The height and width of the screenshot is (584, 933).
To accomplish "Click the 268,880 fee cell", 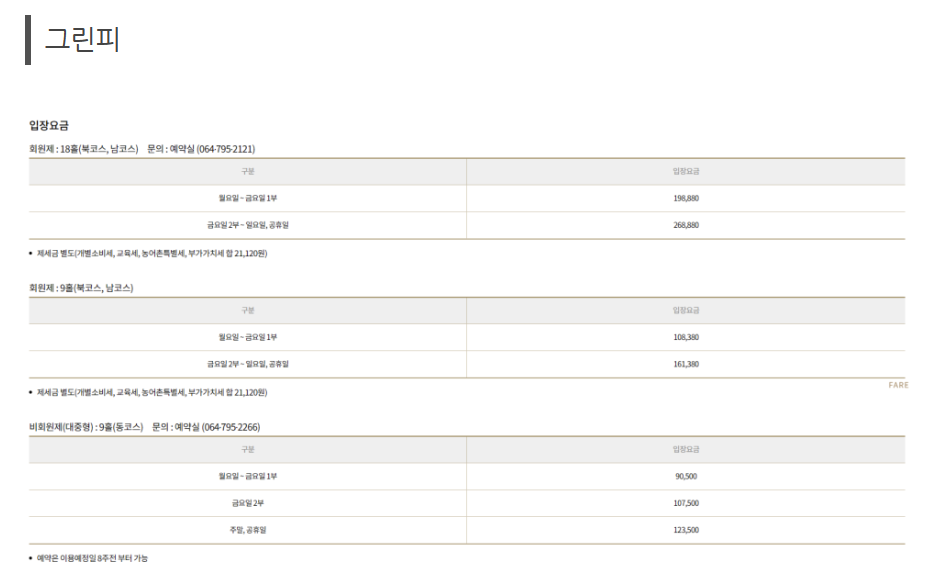I will (686, 225).
